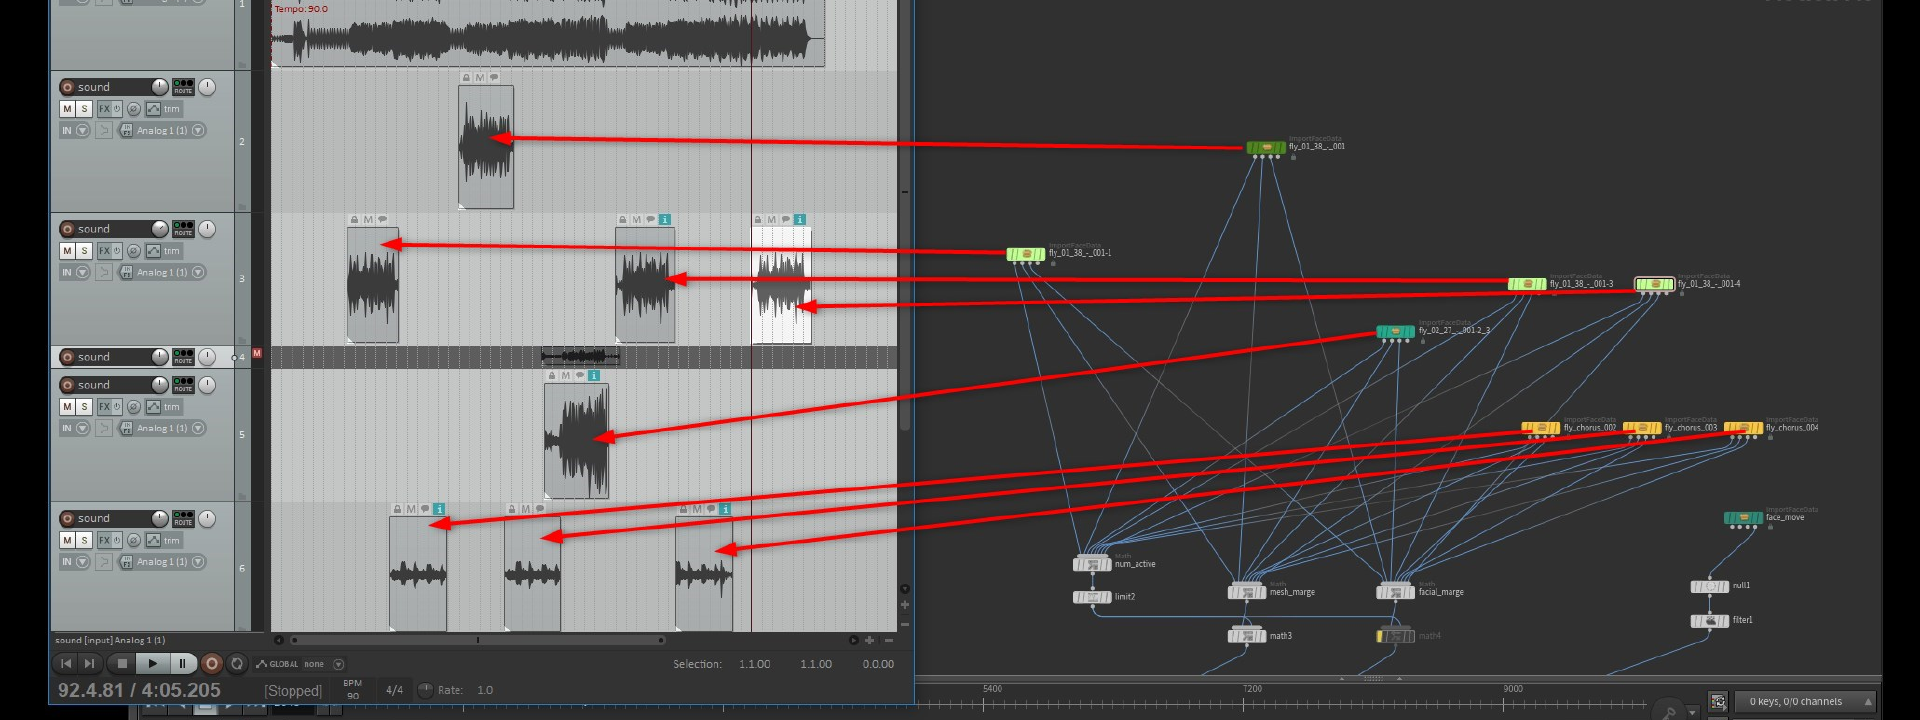1920x720 pixels.
Task: Start playback with Play button
Action: coord(152,663)
